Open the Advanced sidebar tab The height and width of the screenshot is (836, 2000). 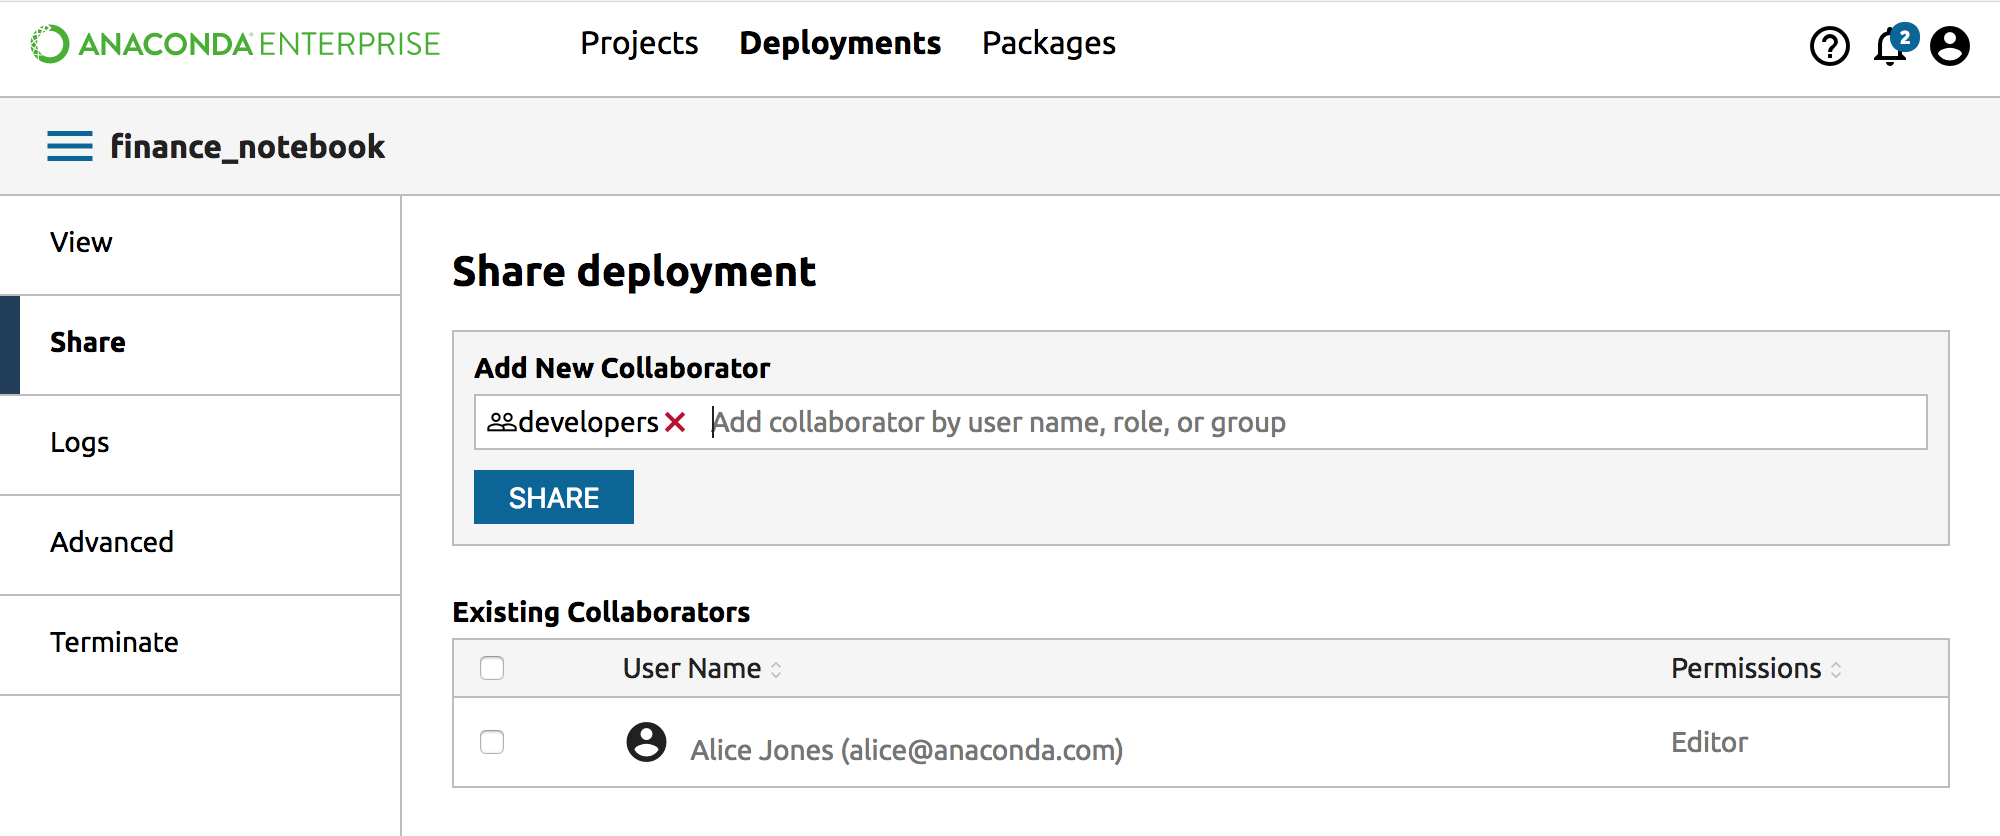(112, 543)
